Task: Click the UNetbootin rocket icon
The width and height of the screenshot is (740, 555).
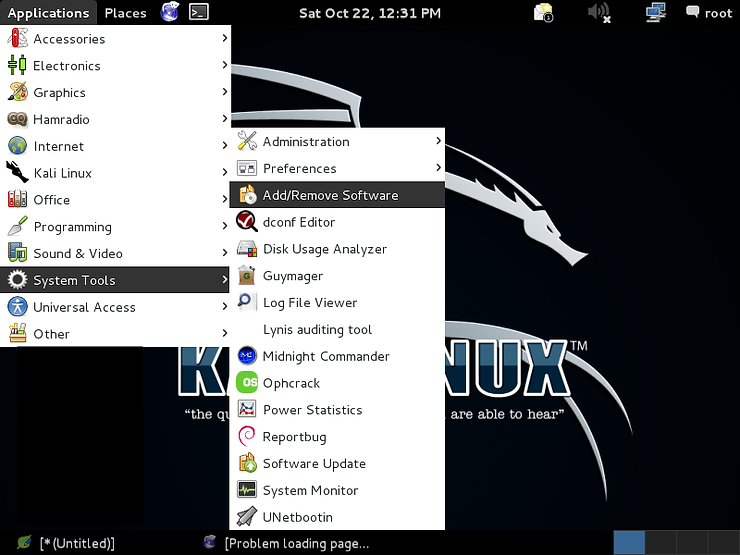Action: pos(247,517)
